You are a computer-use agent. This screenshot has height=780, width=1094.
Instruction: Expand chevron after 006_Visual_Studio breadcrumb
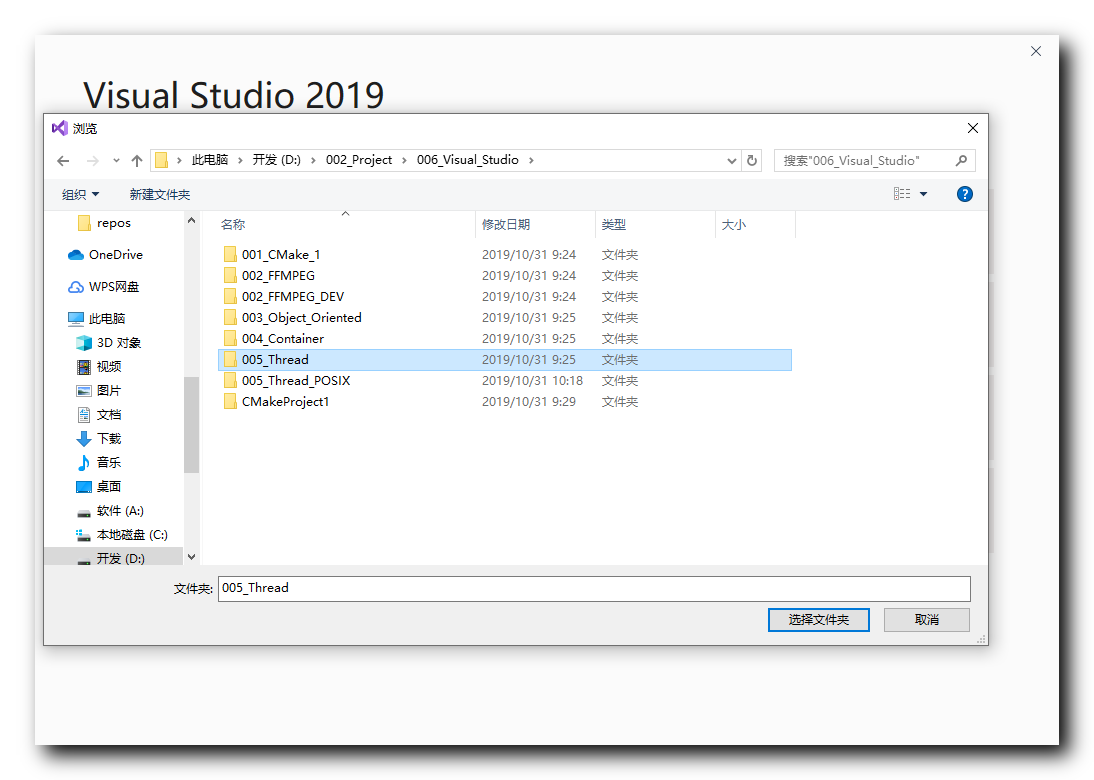tap(531, 160)
